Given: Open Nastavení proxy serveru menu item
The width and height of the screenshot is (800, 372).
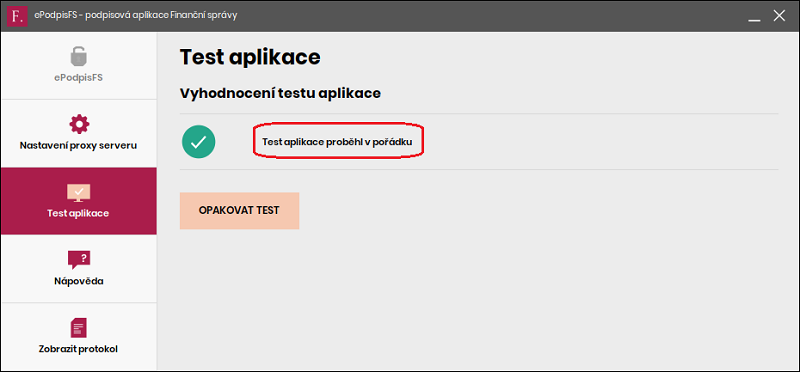Looking at the screenshot, I should [x=79, y=133].
